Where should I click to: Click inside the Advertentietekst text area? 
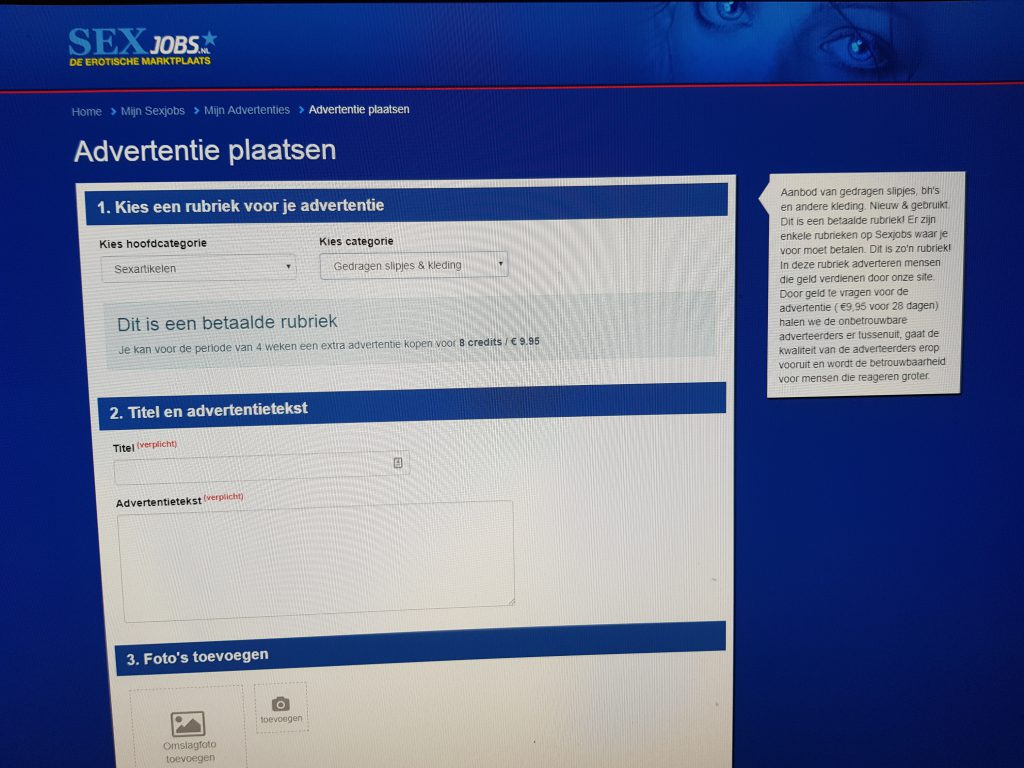(x=317, y=561)
